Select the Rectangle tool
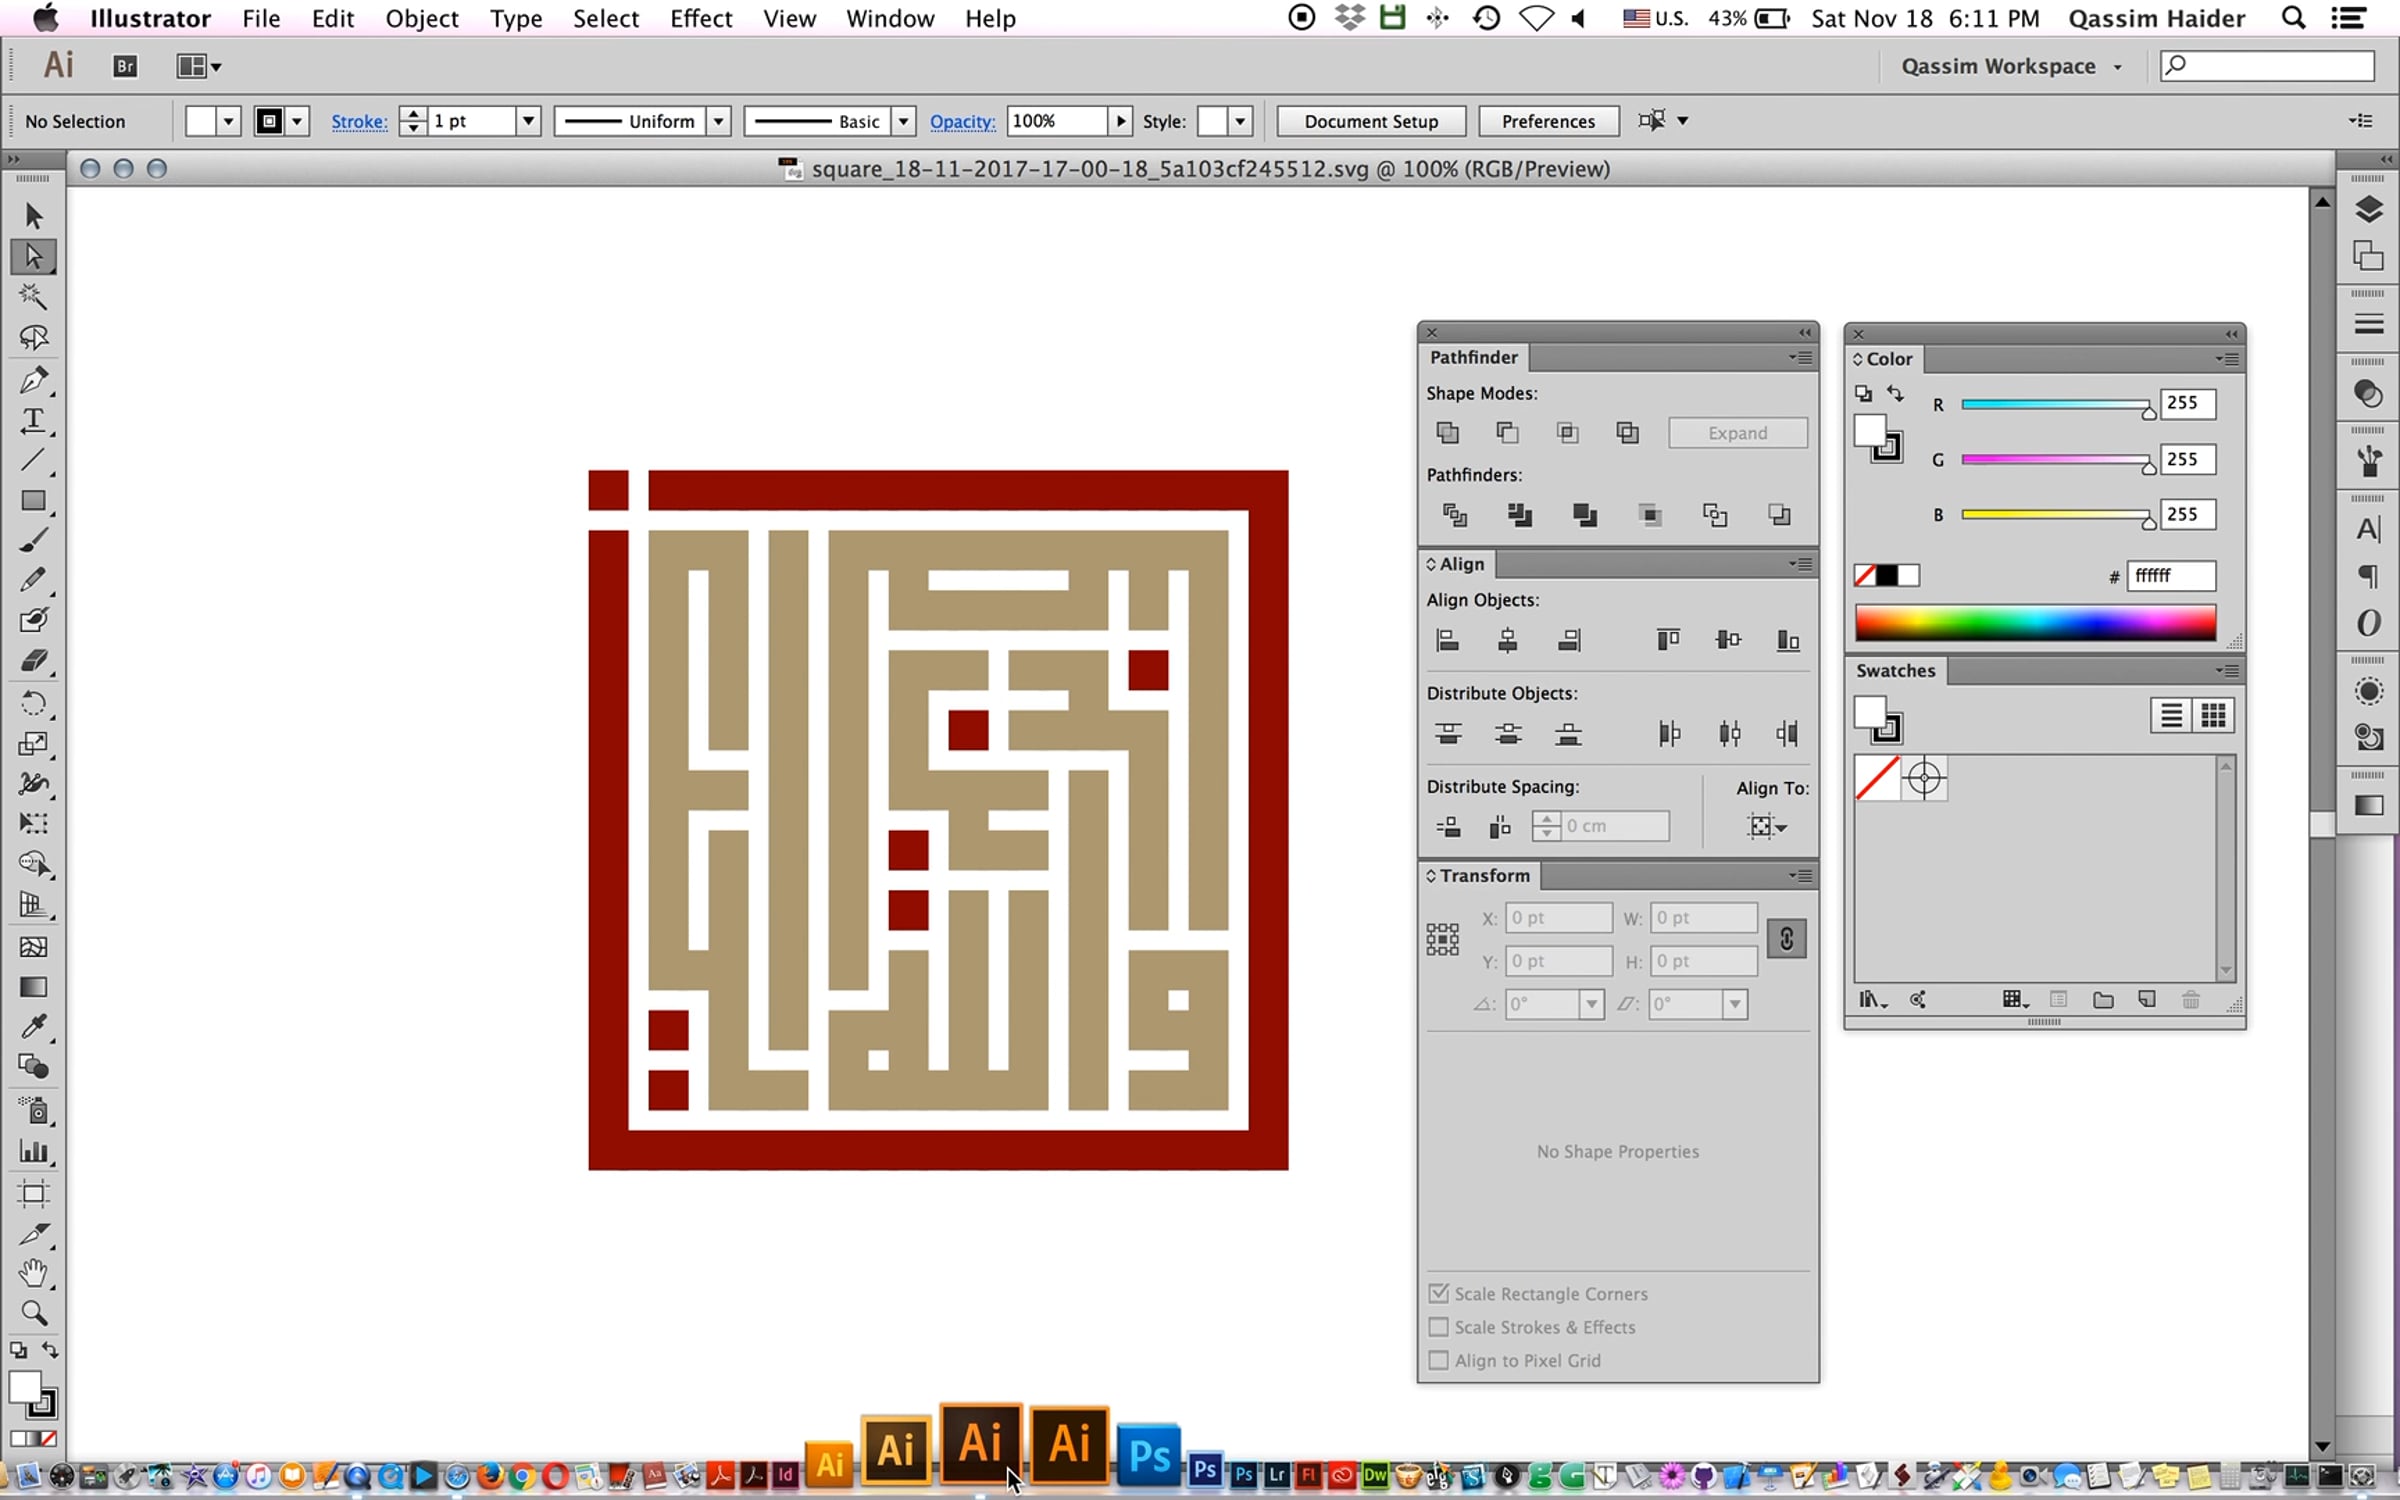This screenshot has height=1500, width=2400. point(33,501)
